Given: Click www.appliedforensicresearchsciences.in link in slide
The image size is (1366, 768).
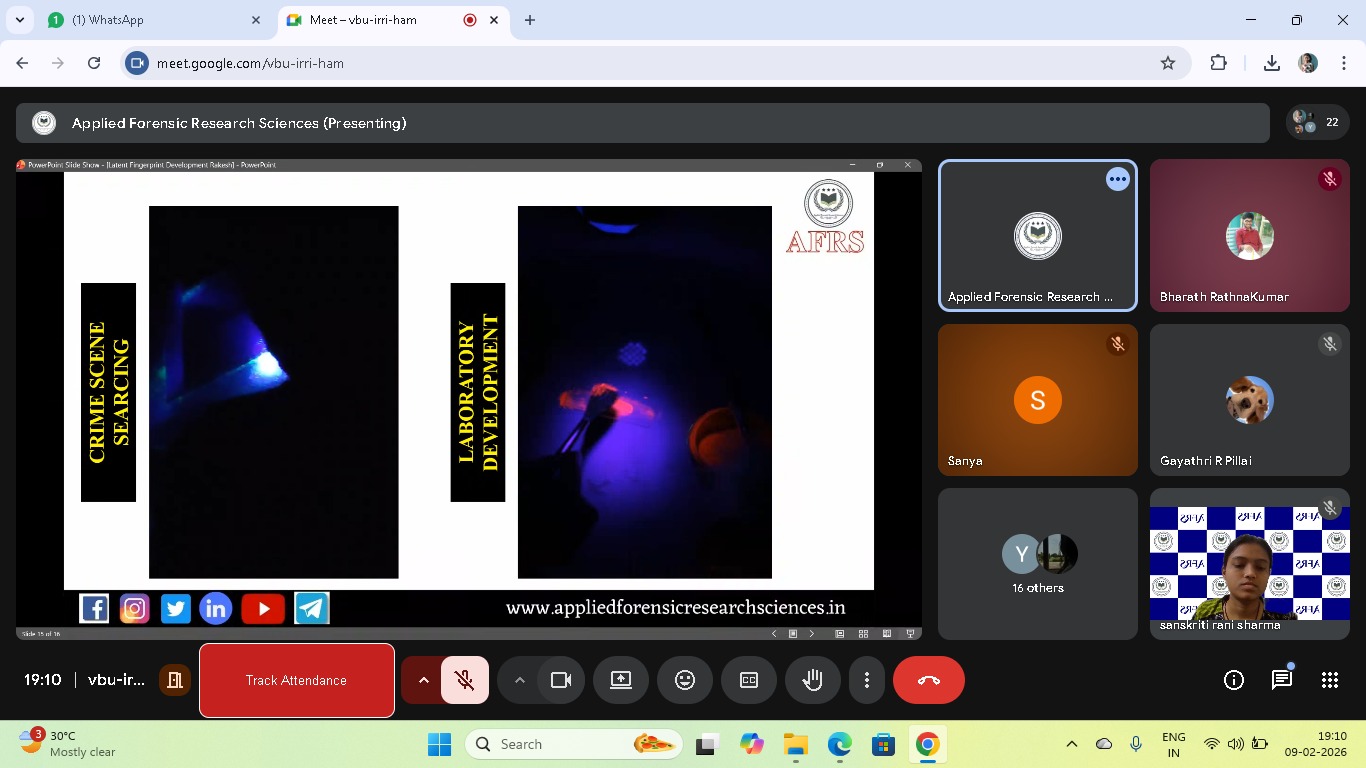Looking at the screenshot, I should click(676, 608).
